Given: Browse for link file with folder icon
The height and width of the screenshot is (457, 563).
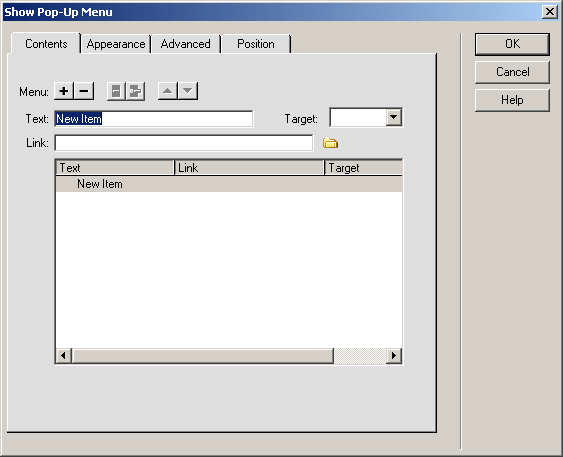Looking at the screenshot, I should [x=330, y=143].
